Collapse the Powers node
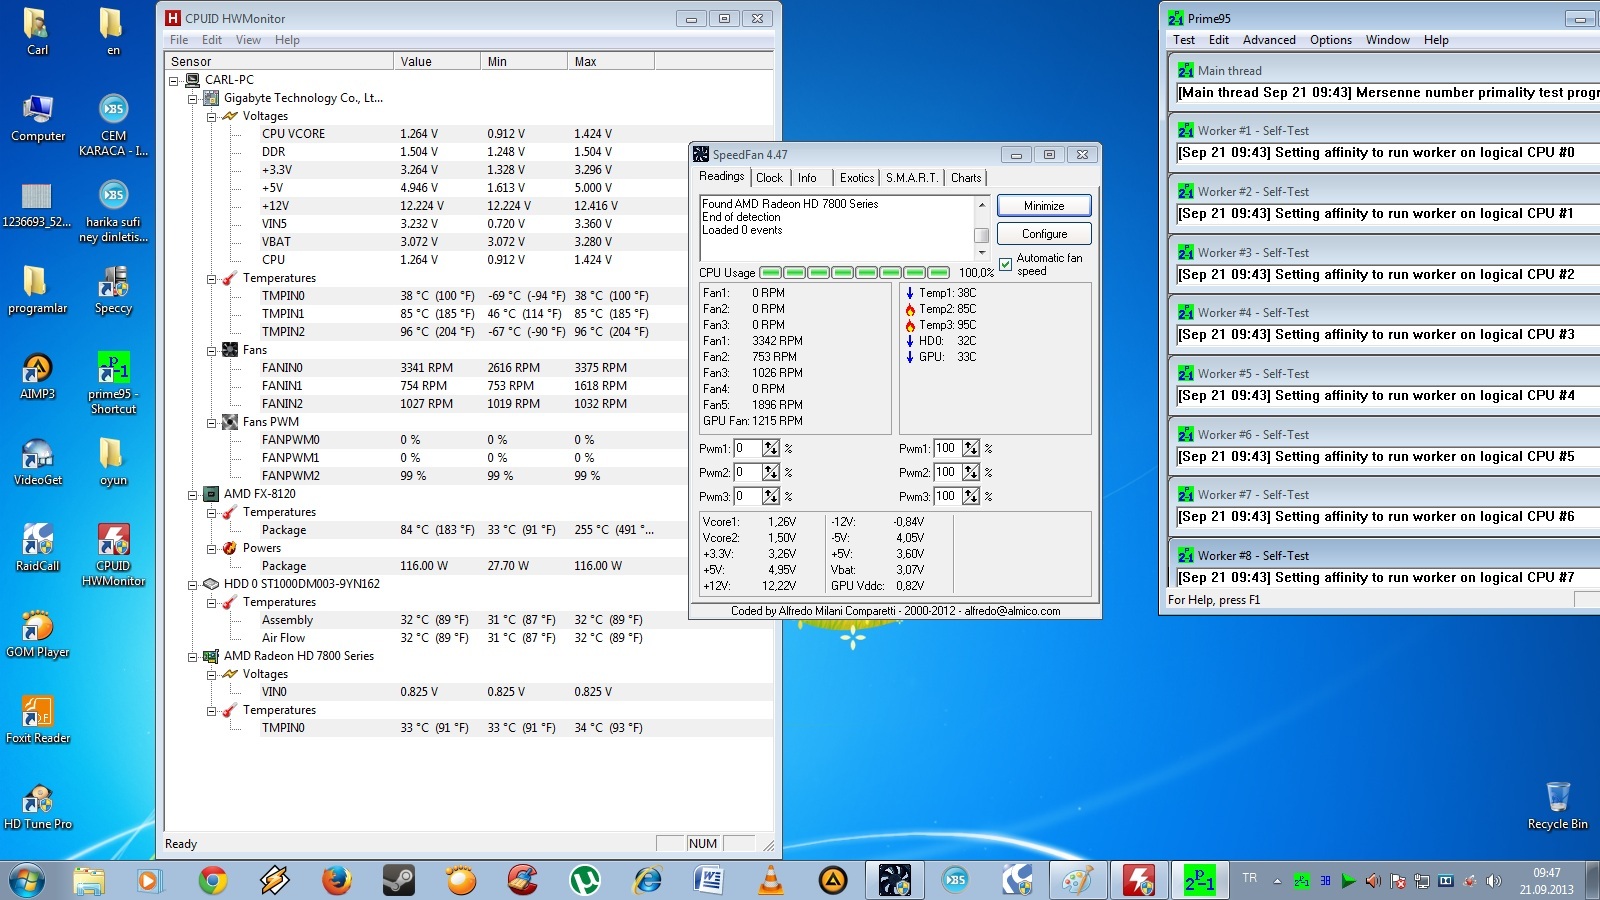This screenshot has height=900, width=1600. click(211, 548)
